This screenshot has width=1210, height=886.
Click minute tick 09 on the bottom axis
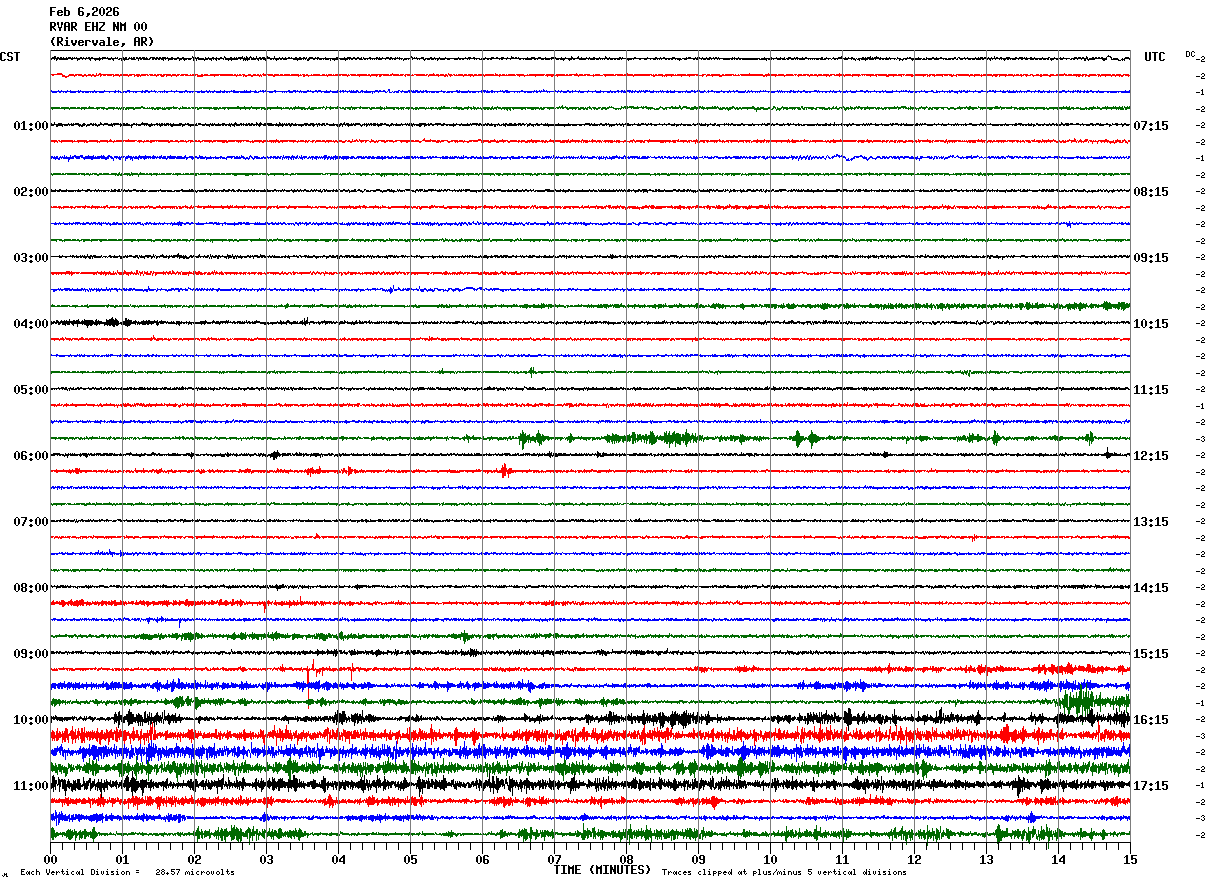tap(698, 859)
